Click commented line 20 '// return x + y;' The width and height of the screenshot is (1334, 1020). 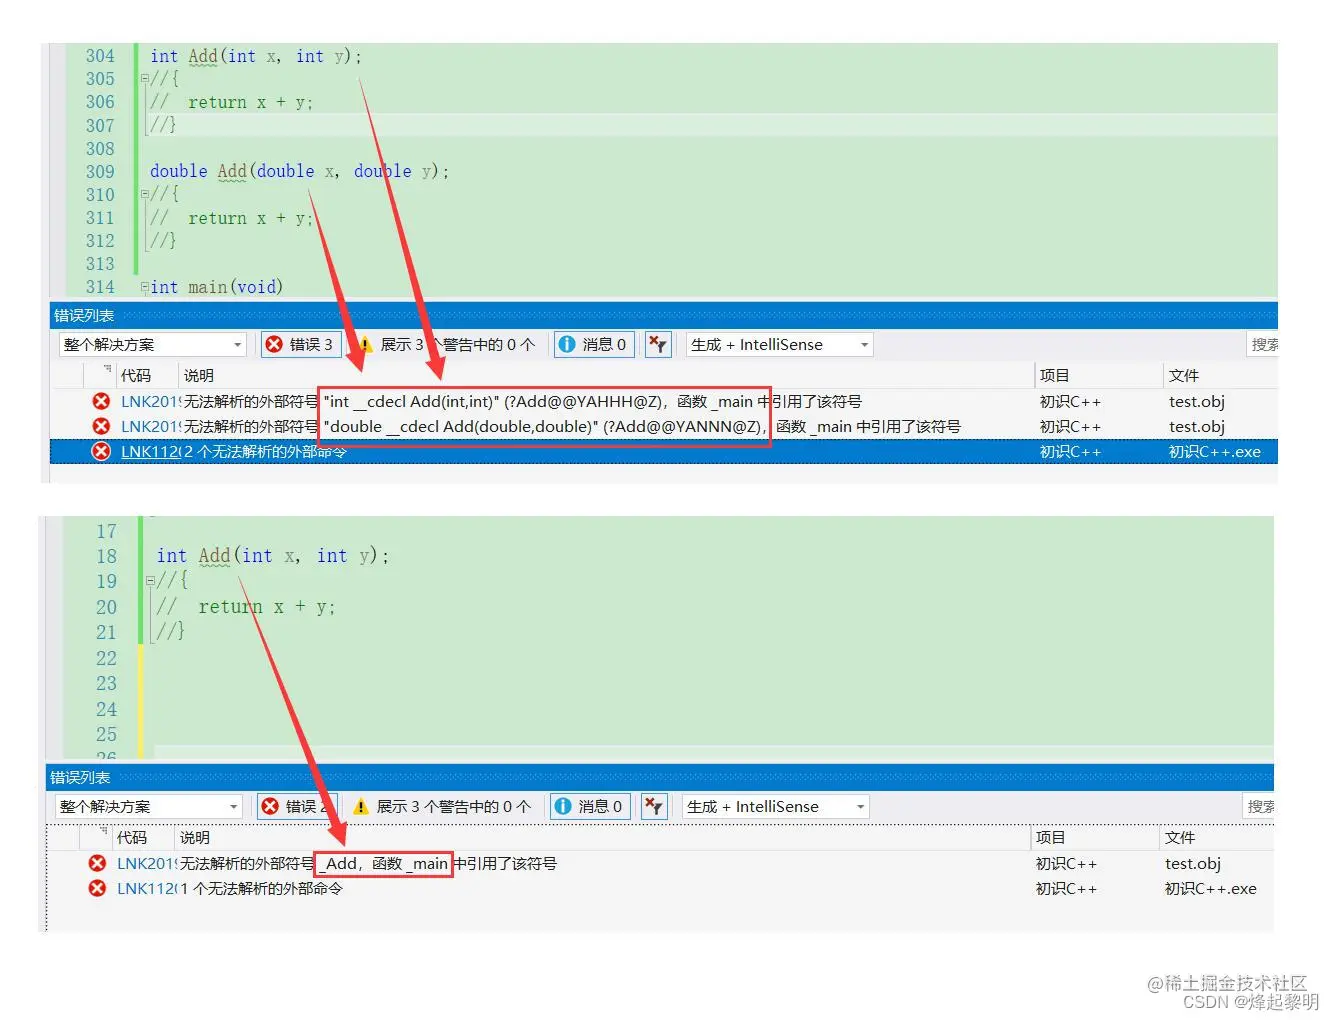246,607
